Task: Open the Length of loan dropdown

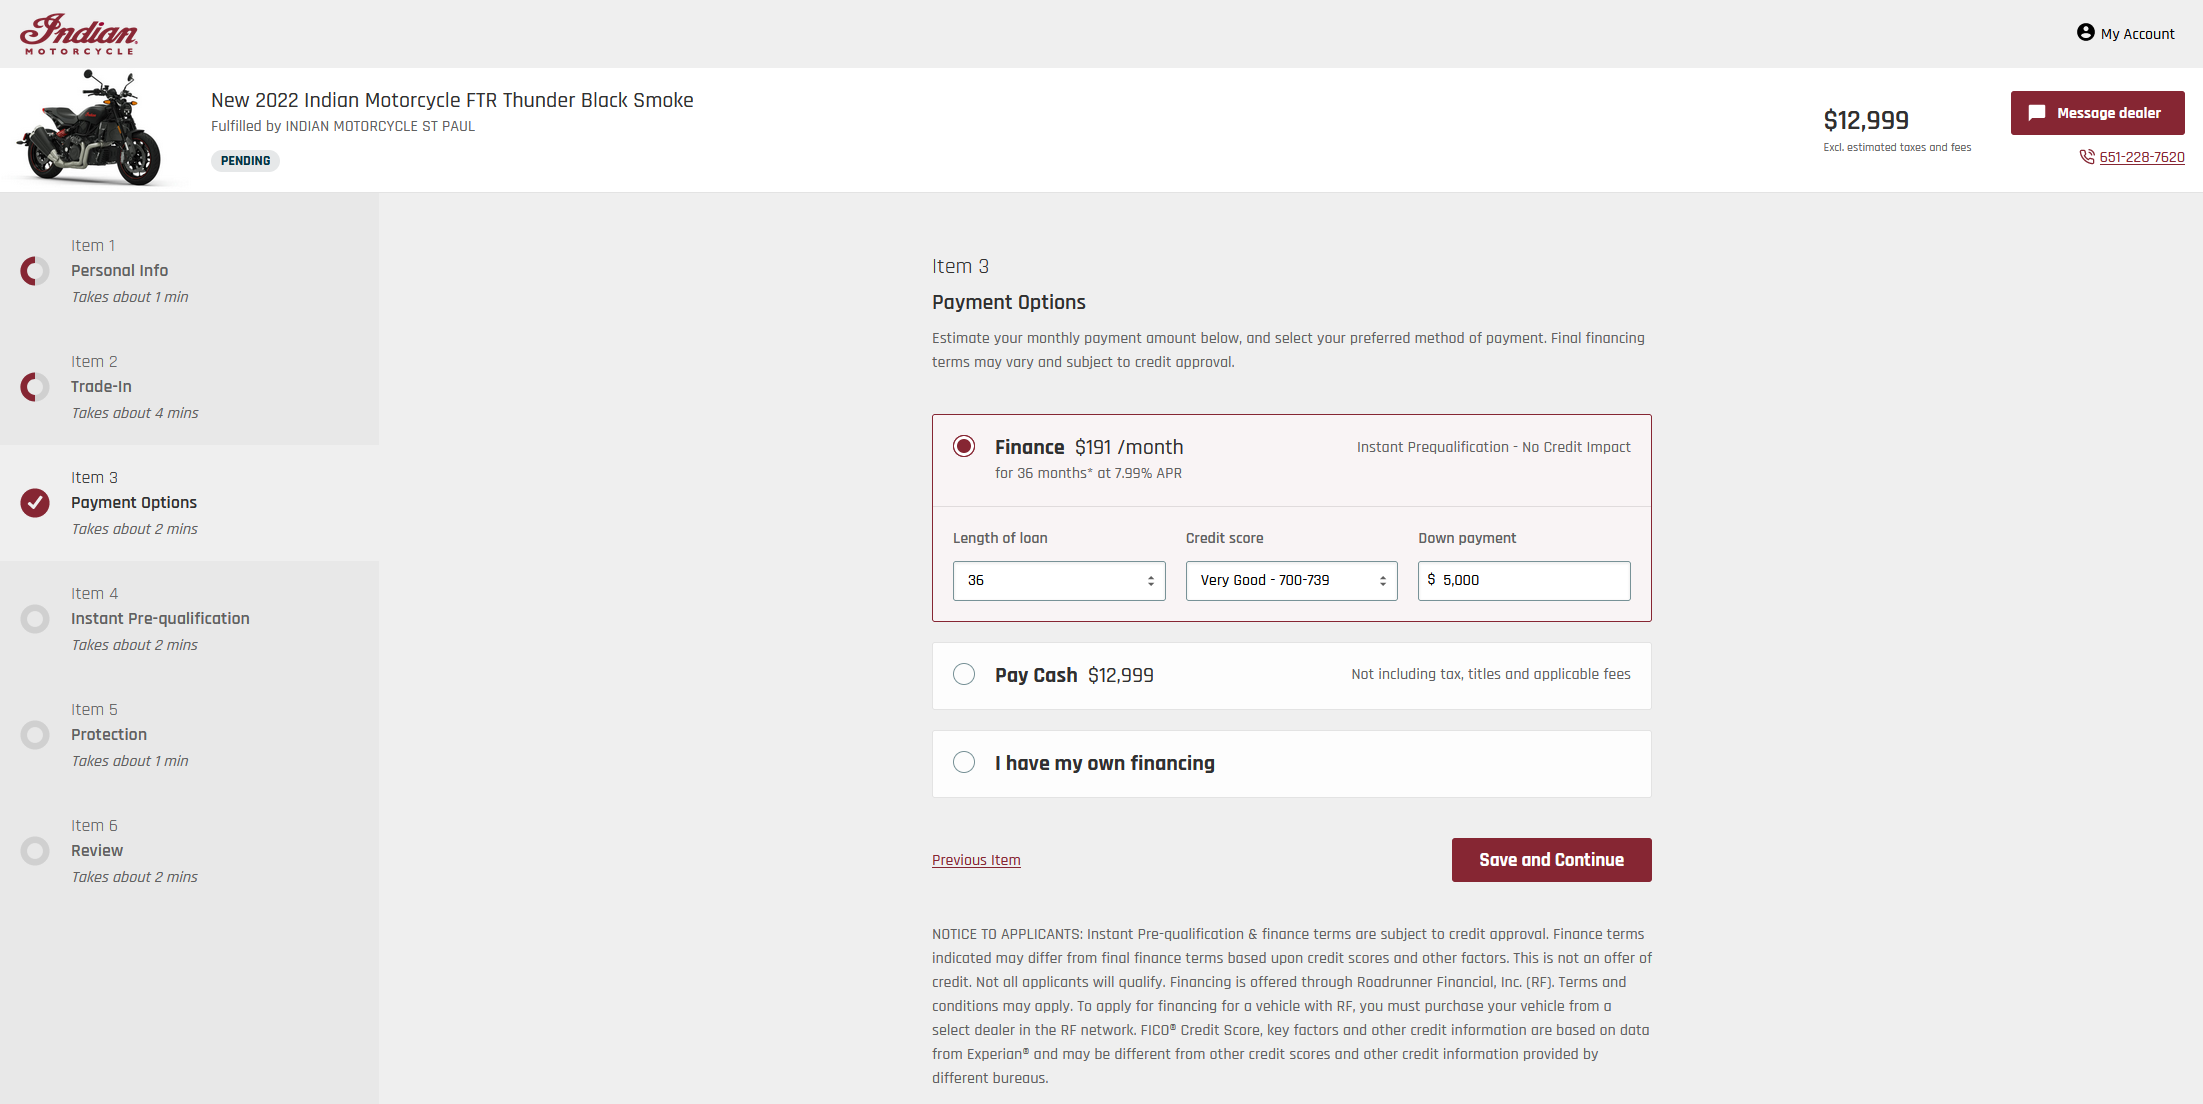Action: tap(1058, 581)
